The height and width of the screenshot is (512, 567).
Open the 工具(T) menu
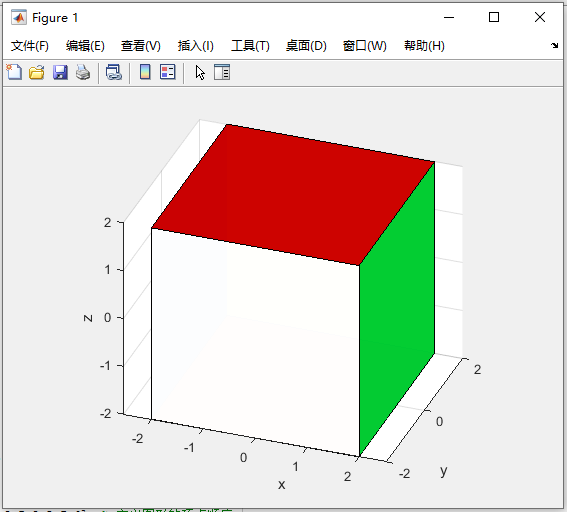(x=250, y=46)
